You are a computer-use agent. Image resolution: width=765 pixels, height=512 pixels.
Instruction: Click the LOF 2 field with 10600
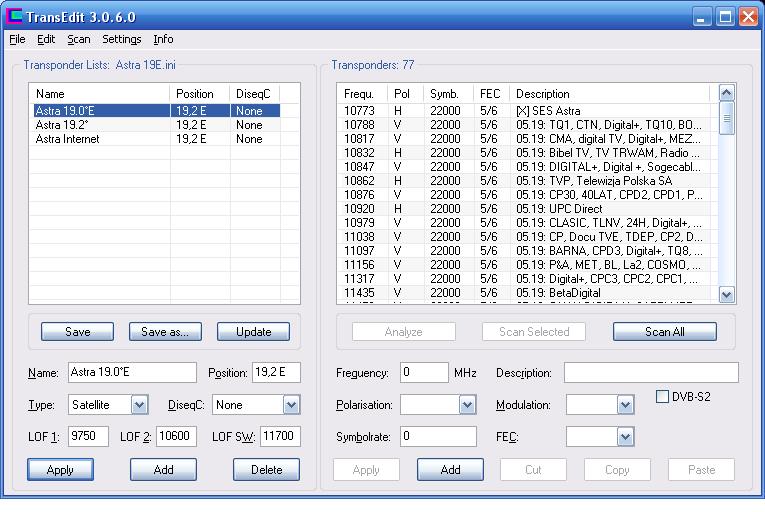tap(176, 436)
